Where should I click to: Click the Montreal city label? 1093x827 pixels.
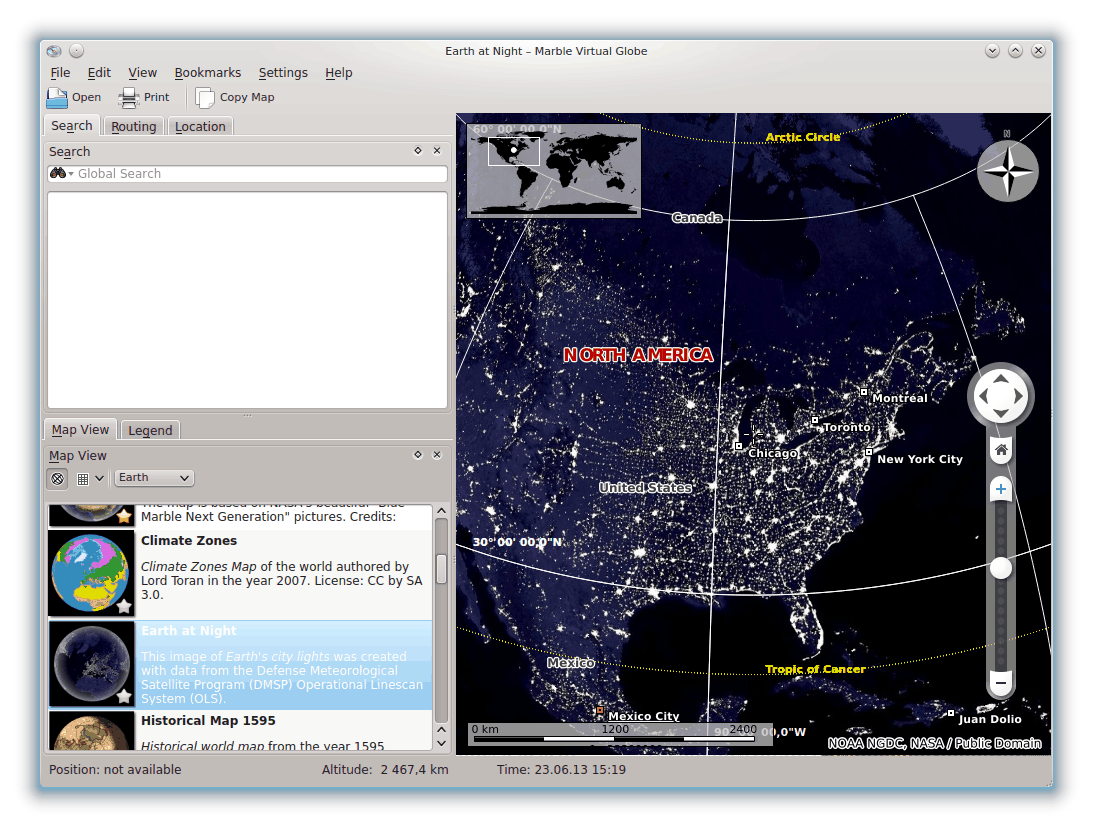(x=899, y=397)
